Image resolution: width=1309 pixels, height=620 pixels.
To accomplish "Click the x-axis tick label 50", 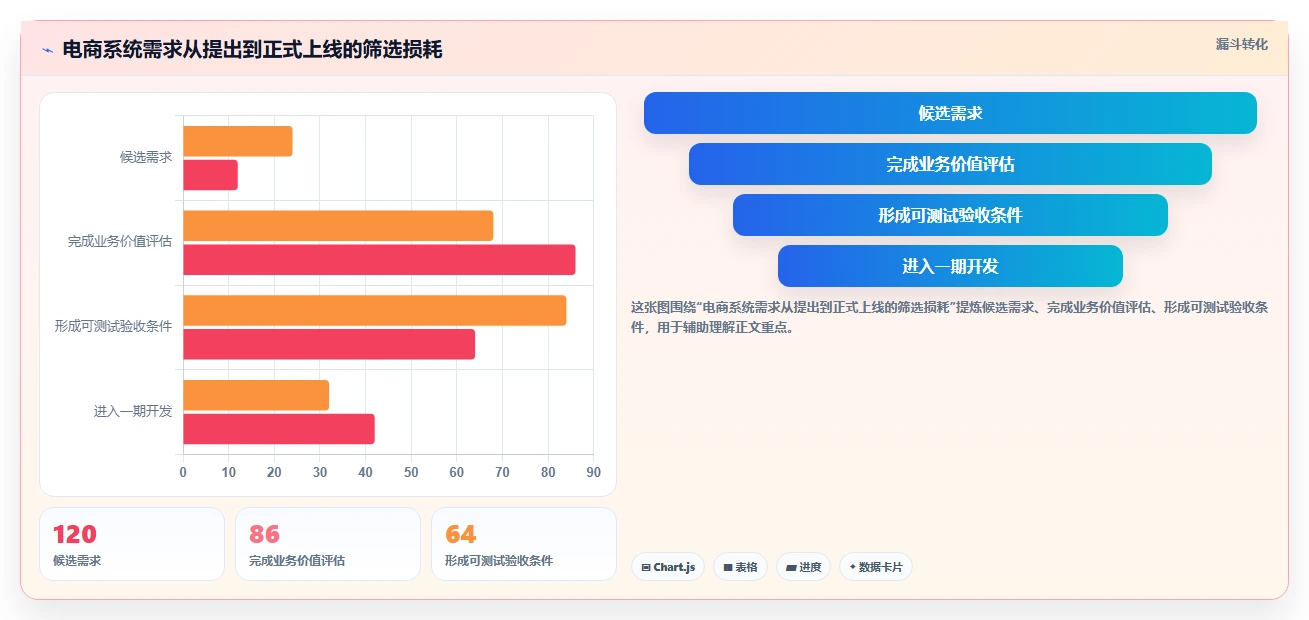I will pos(411,472).
